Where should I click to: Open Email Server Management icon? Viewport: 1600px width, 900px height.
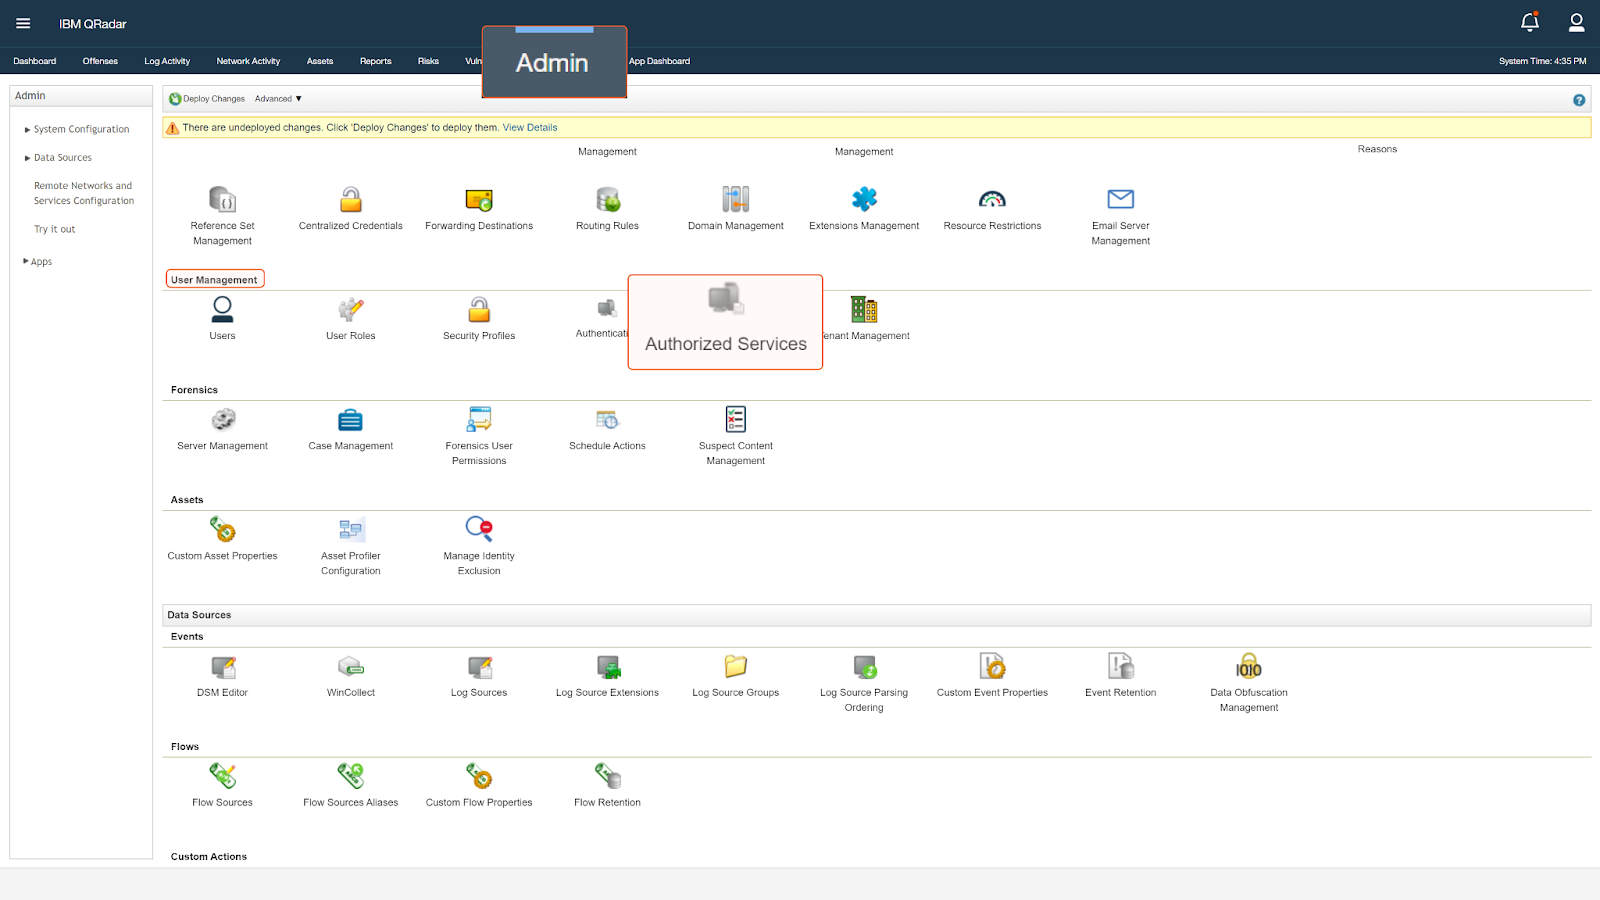(1120, 199)
